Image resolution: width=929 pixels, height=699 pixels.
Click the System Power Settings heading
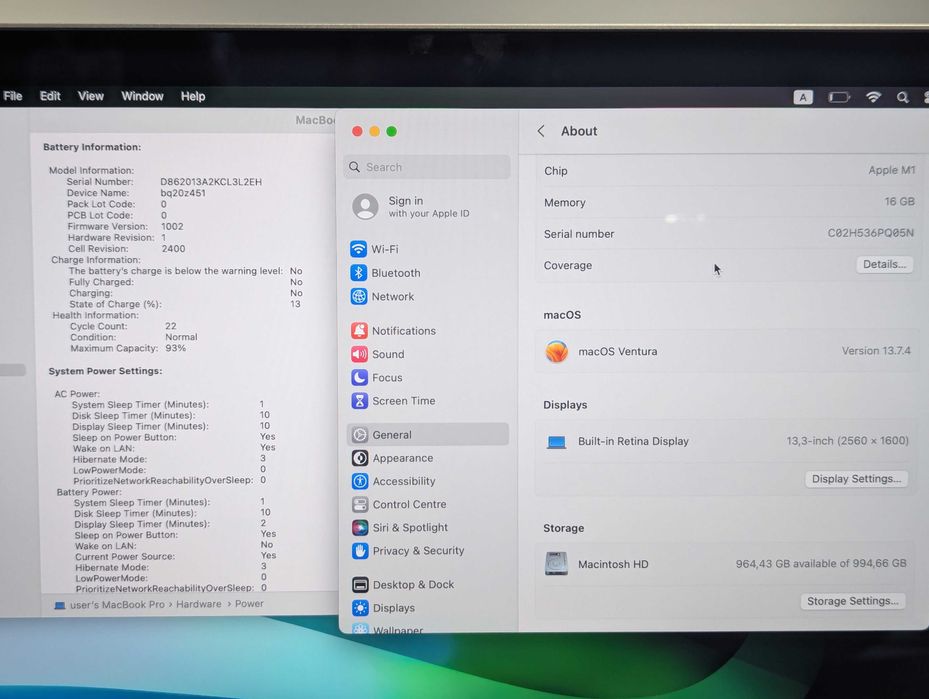pyautogui.click(x=105, y=371)
